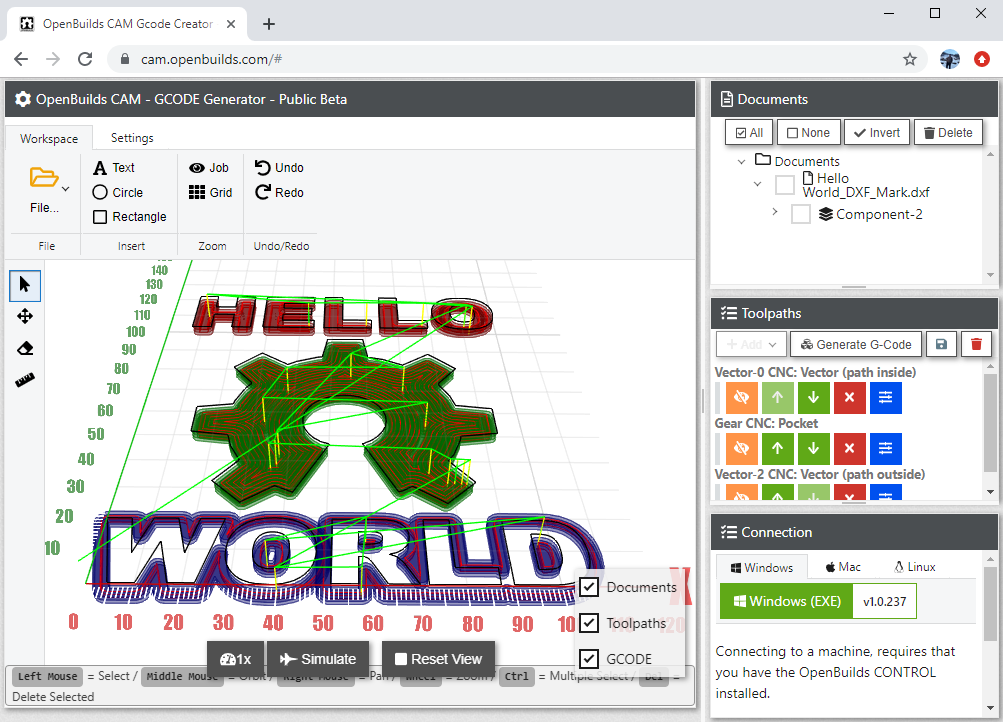
Task: Select the Eraser tool
Action: tap(25, 348)
